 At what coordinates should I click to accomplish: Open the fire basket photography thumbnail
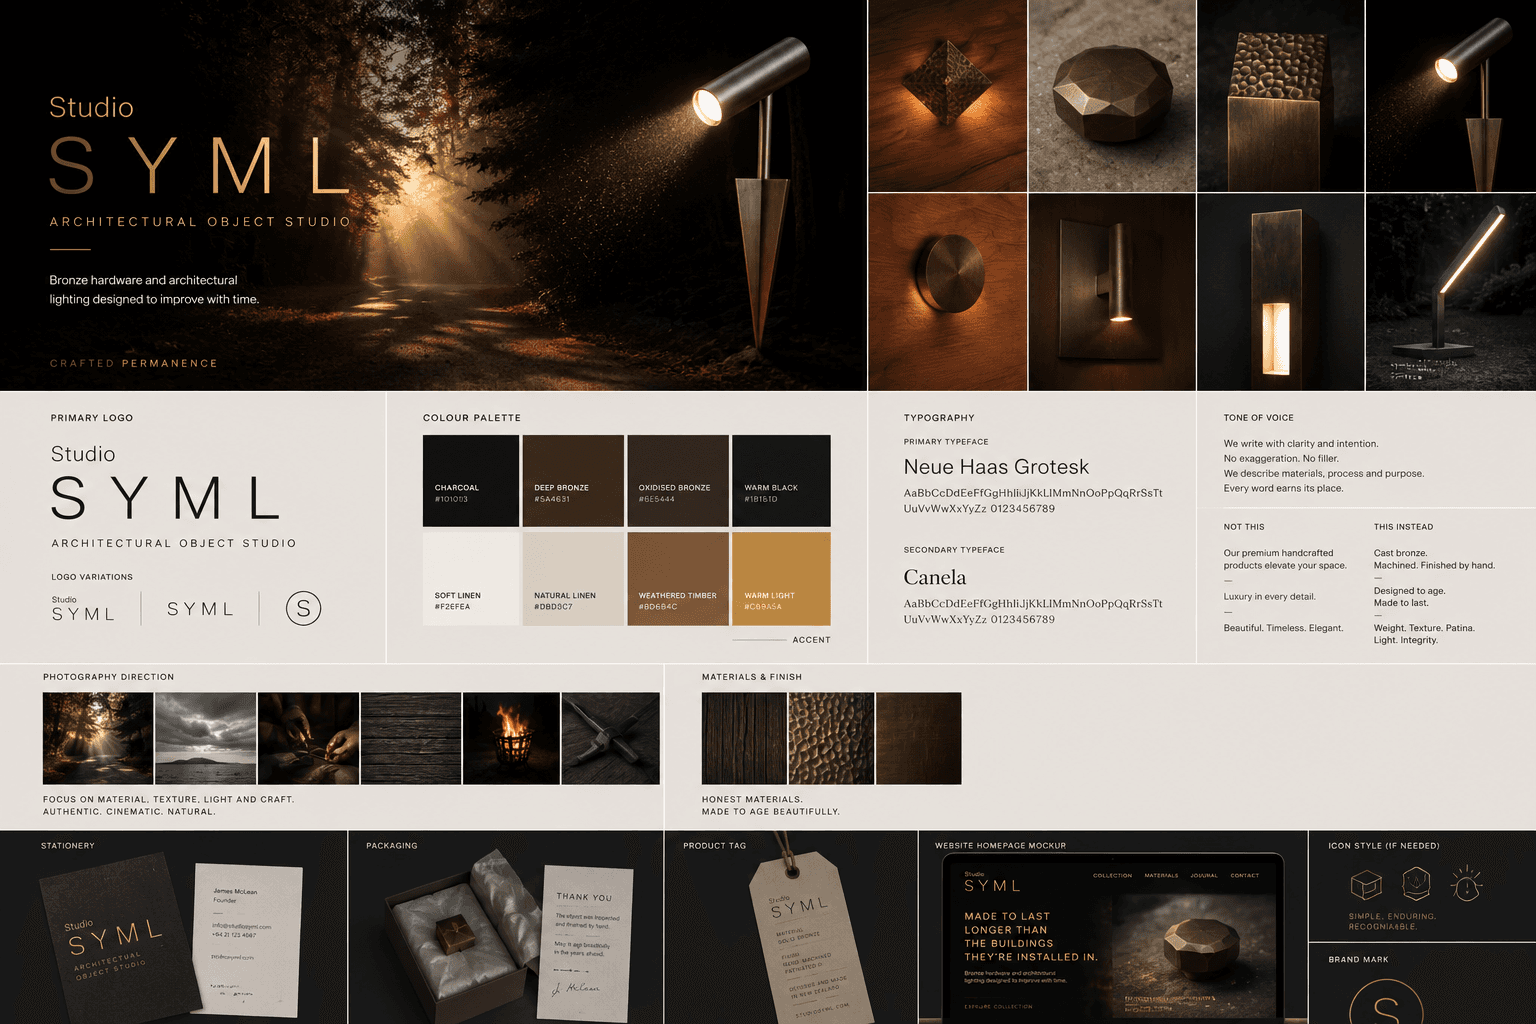point(511,738)
